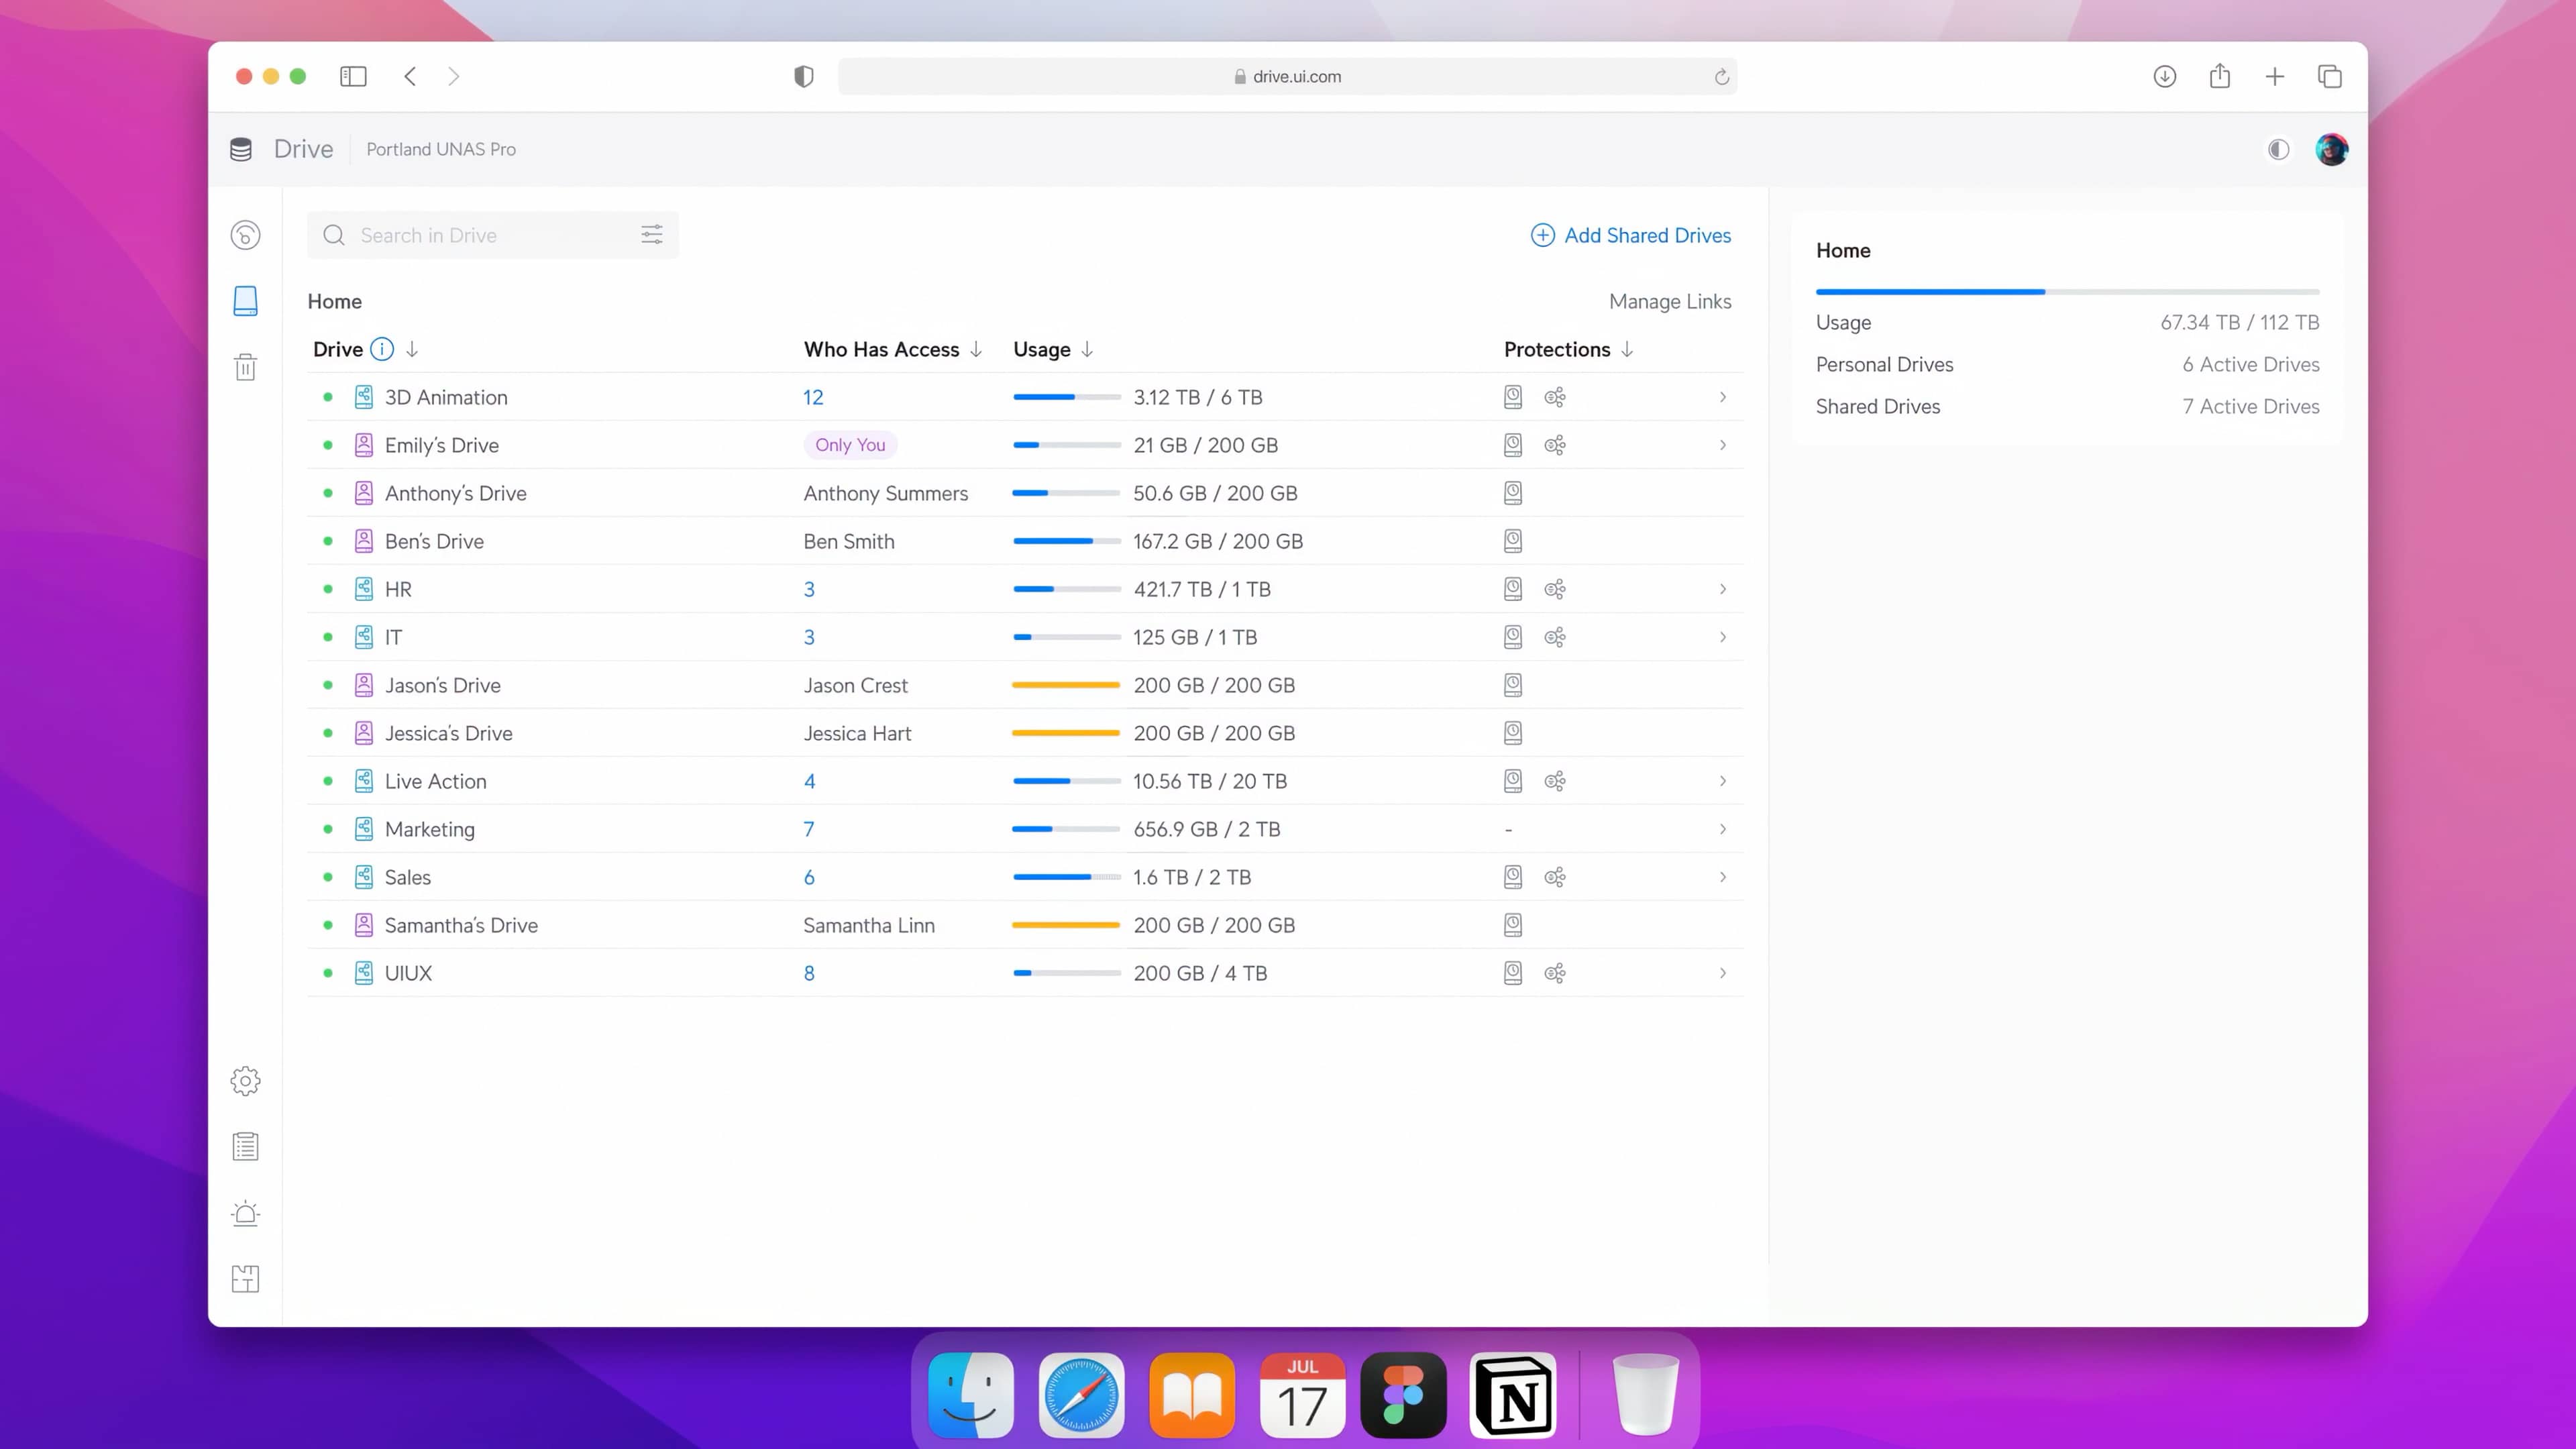Click the Only You access badge on Emily's Drive
This screenshot has height=1449, width=2576.
[x=850, y=445]
